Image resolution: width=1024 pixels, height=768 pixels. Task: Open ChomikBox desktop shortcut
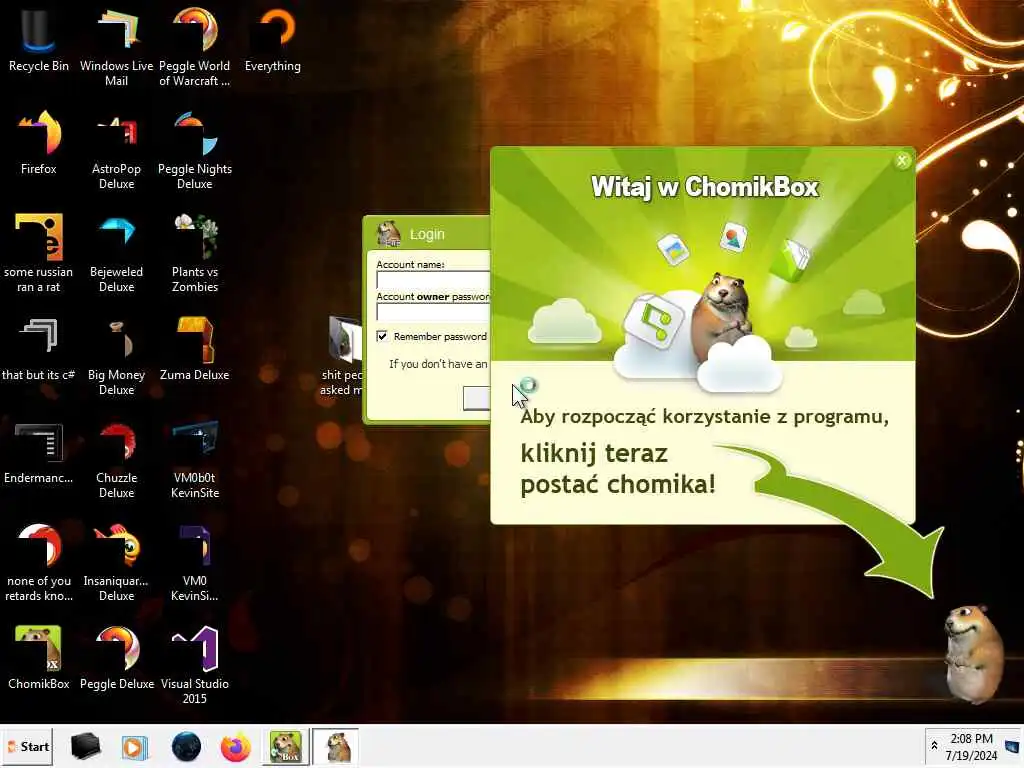point(39,658)
